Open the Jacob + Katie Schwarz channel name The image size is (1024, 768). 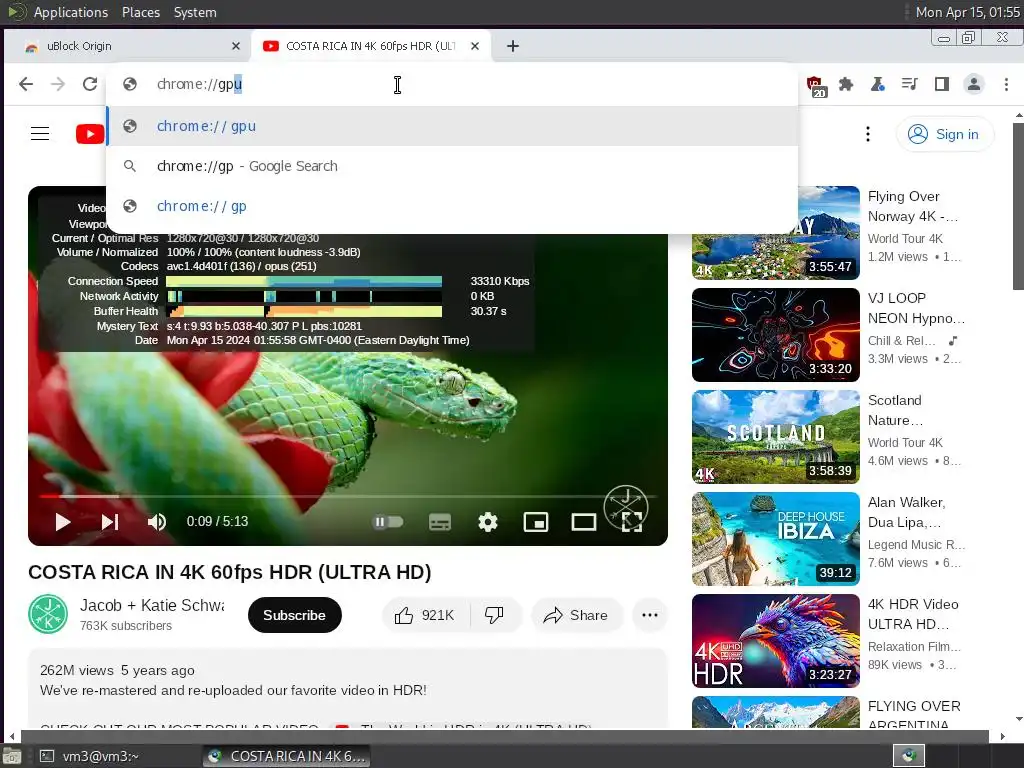(152, 605)
